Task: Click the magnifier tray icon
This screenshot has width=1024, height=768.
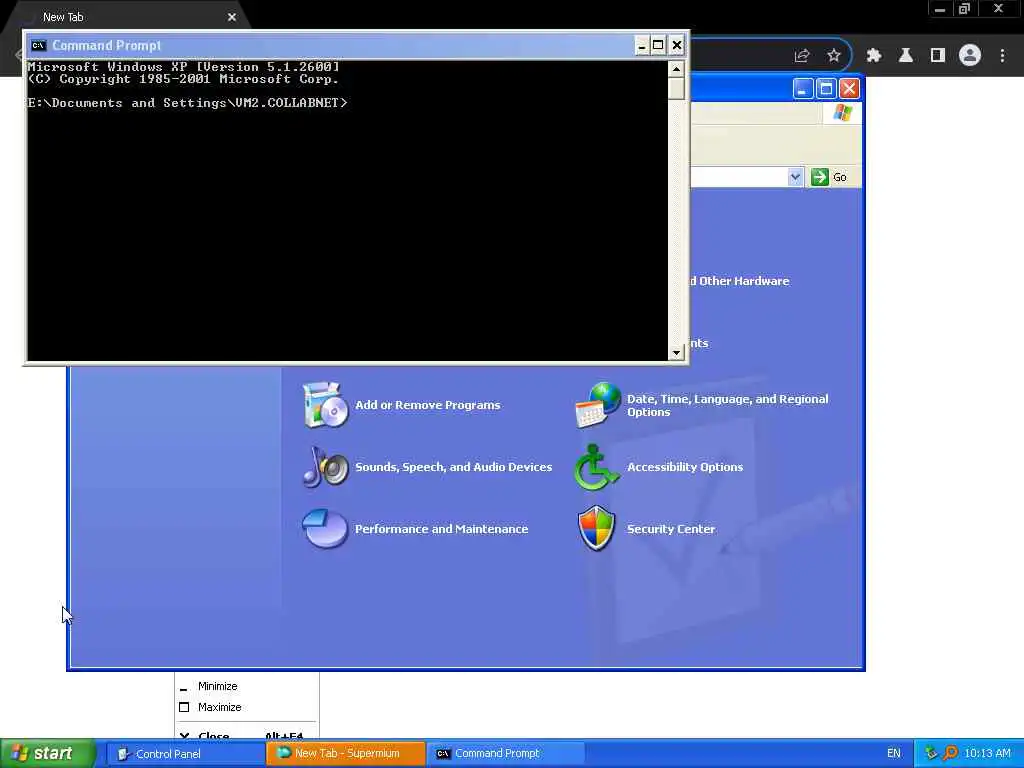Action: (x=950, y=754)
